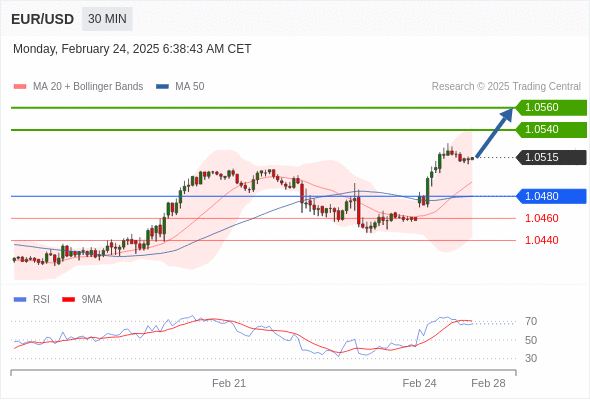Open the Research © 2025 Trading Central link
The image size is (590, 400).
point(506,87)
